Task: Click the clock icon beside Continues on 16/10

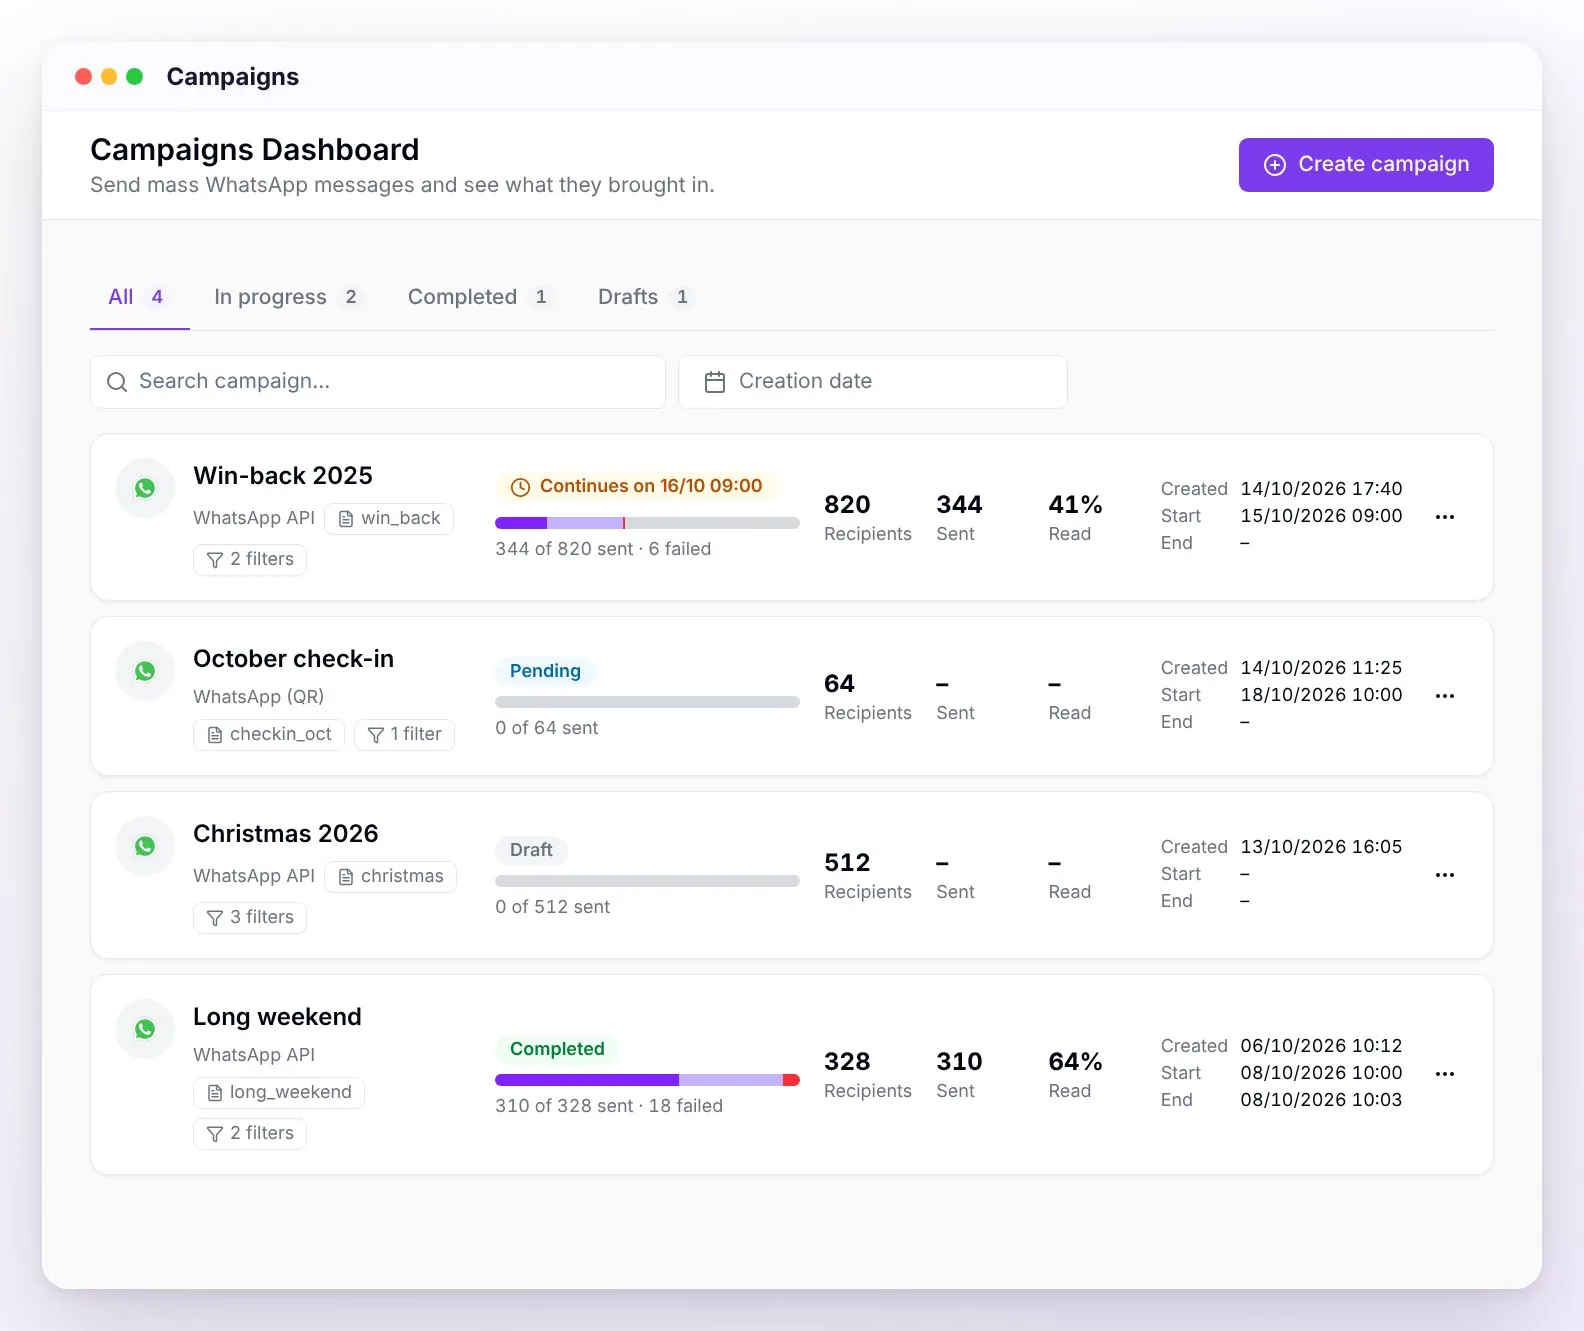Action: pos(520,487)
